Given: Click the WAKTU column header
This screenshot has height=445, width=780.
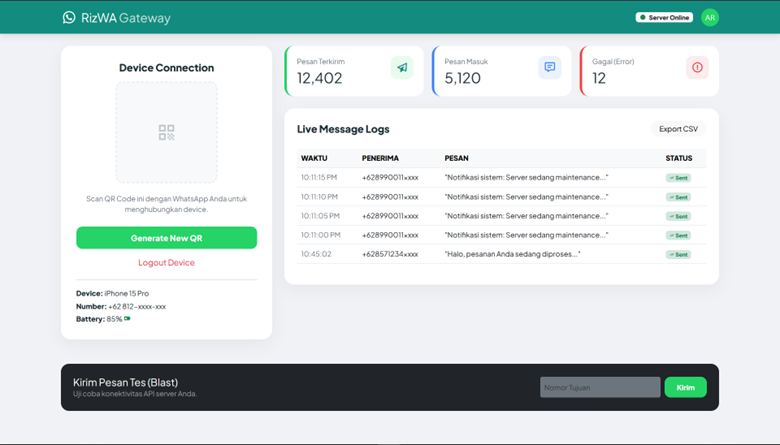Looking at the screenshot, I should [x=314, y=158].
